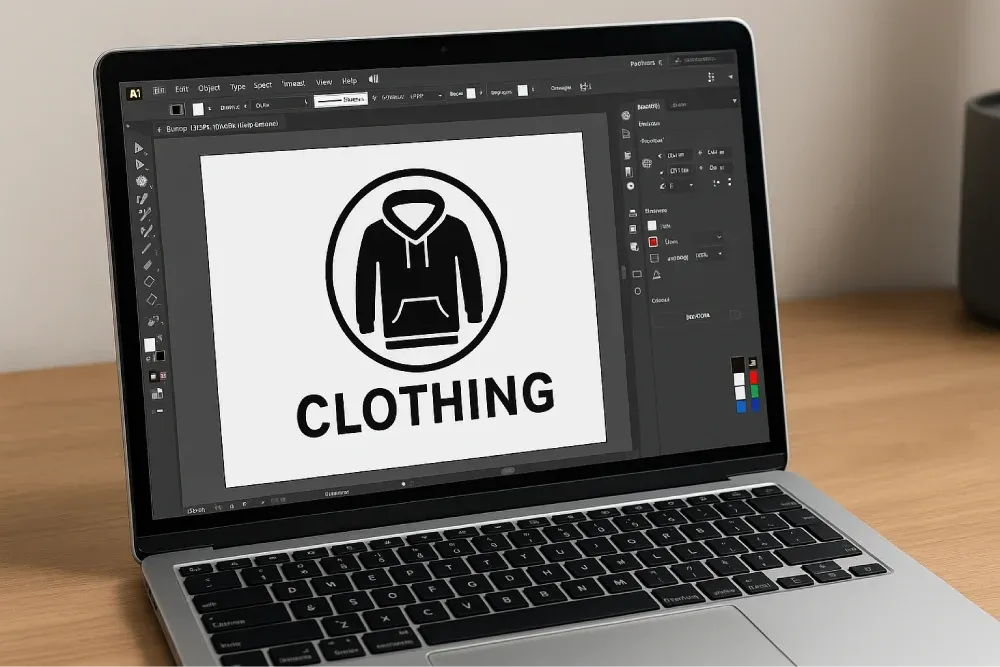The image size is (1000, 667).
Task: Open the blend mode dropdown in the panel
Action: 718,238
